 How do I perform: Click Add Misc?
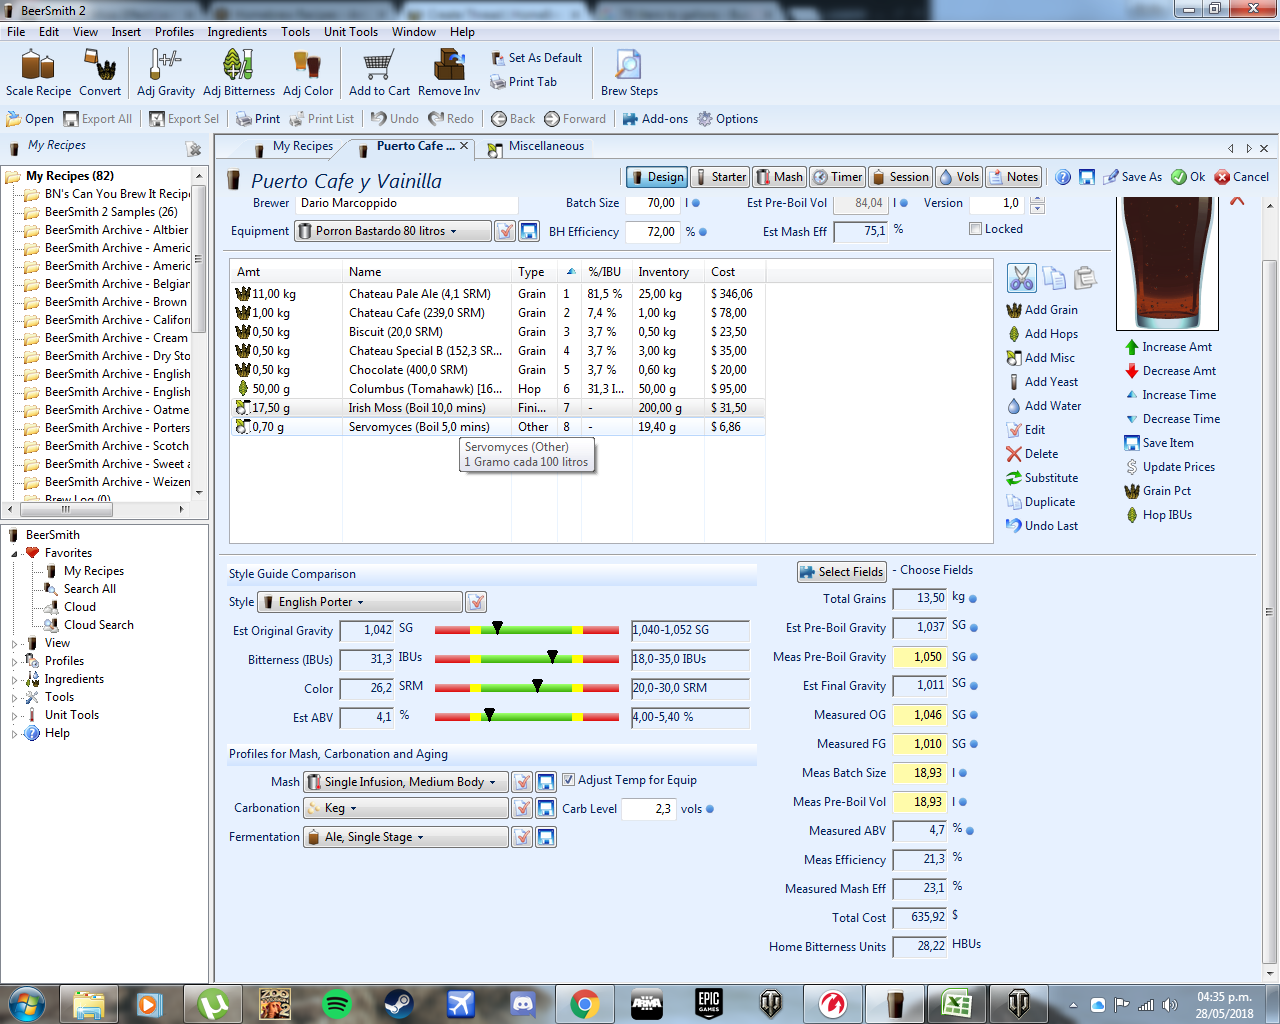pos(1040,358)
